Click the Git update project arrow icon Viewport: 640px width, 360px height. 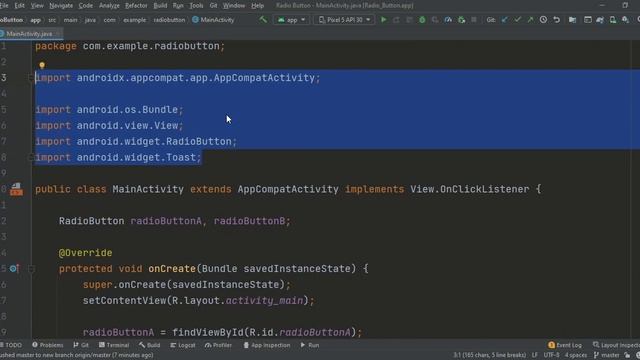coord(504,20)
